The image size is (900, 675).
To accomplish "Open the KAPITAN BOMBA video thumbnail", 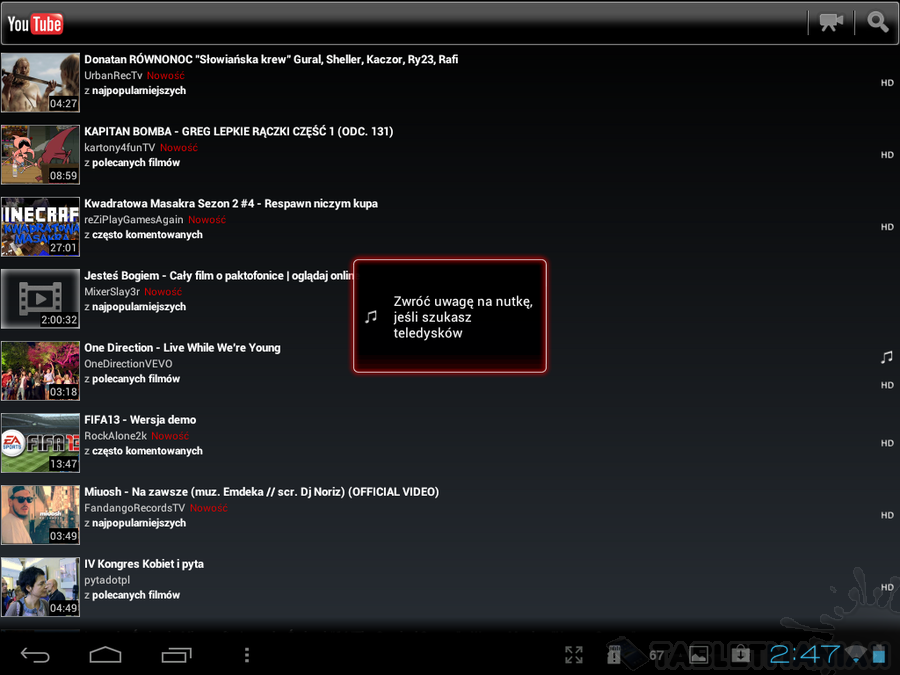I will [40, 155].
